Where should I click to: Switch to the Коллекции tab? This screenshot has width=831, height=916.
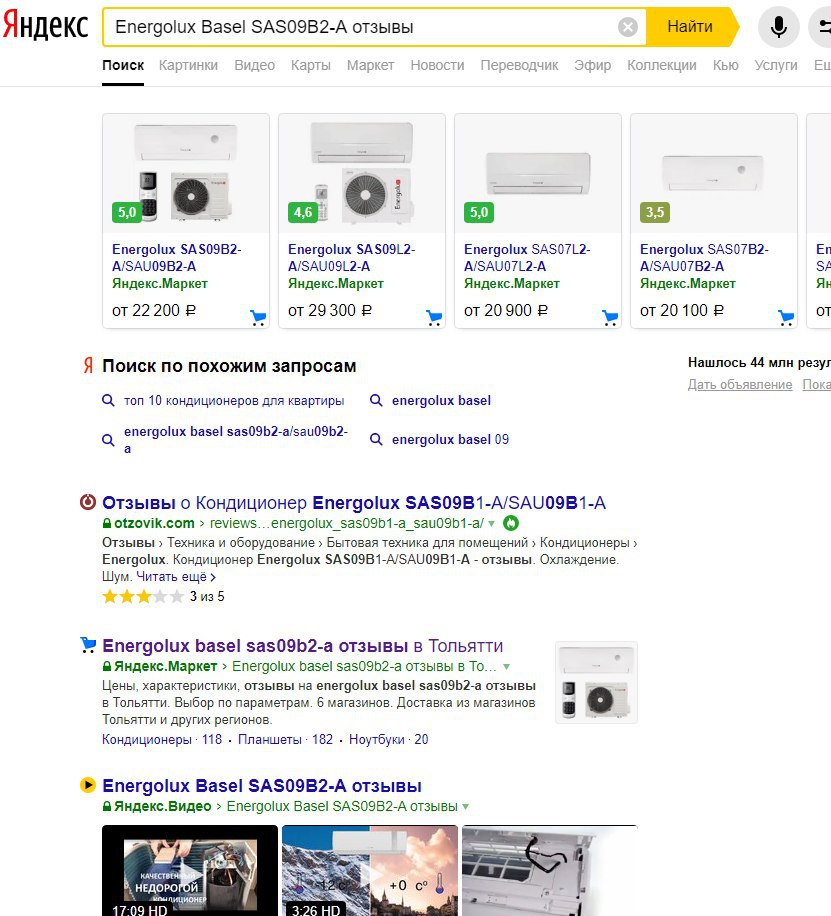pyautogui.click(x=662, y=65)
